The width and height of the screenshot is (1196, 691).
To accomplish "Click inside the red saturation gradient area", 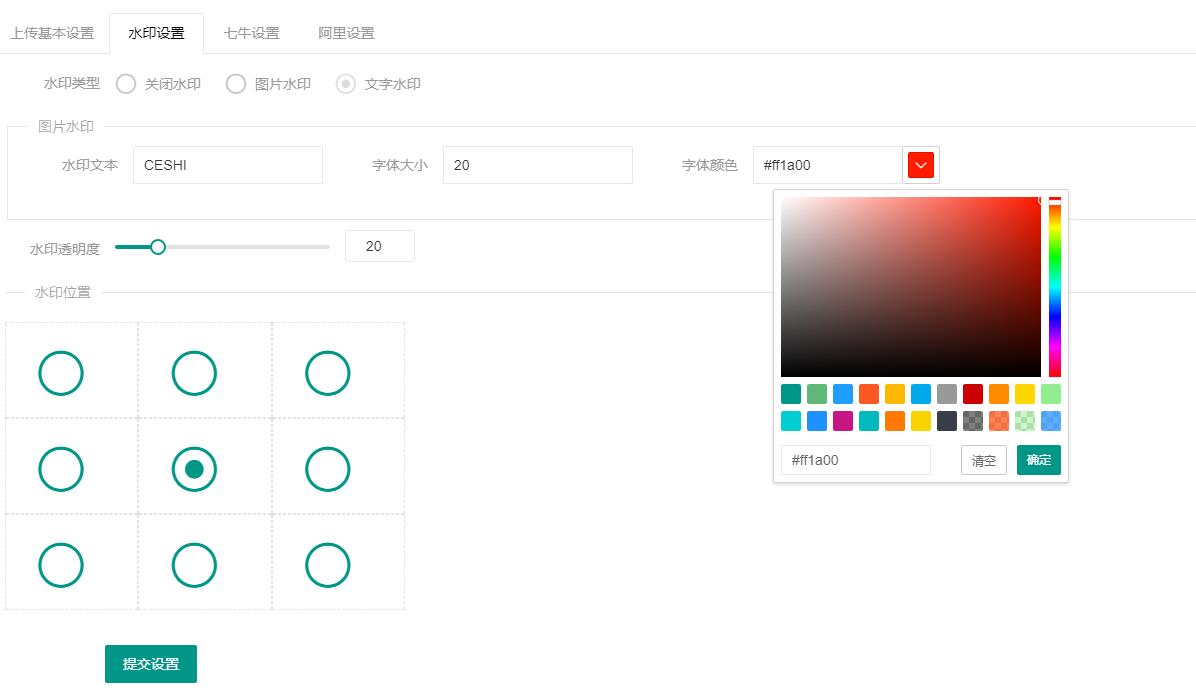I will coord(911,287).
